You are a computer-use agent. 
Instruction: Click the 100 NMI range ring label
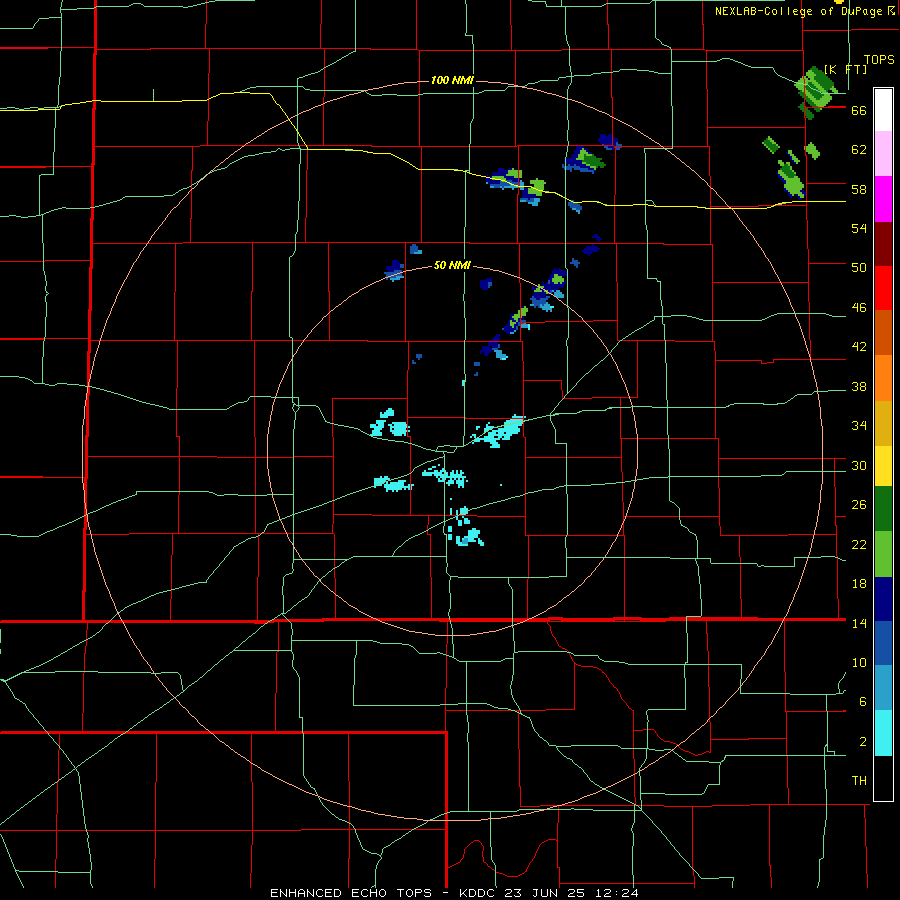[452, 80]
